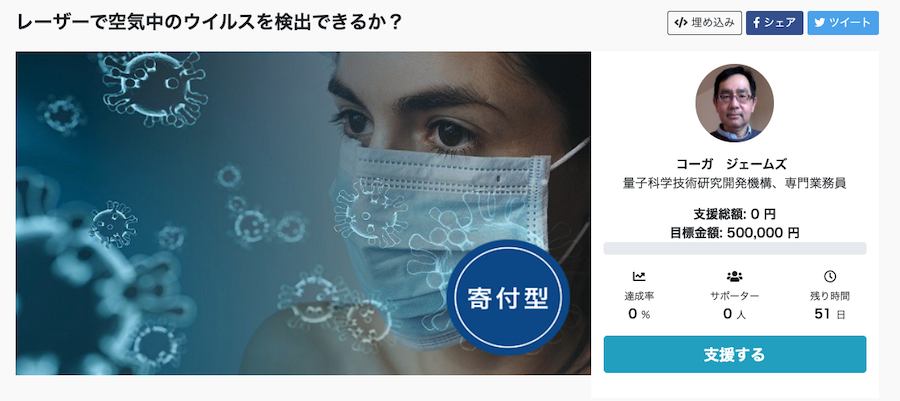Click the 残り時間 clock icon
900x401 pixels.
coord(829,277)
